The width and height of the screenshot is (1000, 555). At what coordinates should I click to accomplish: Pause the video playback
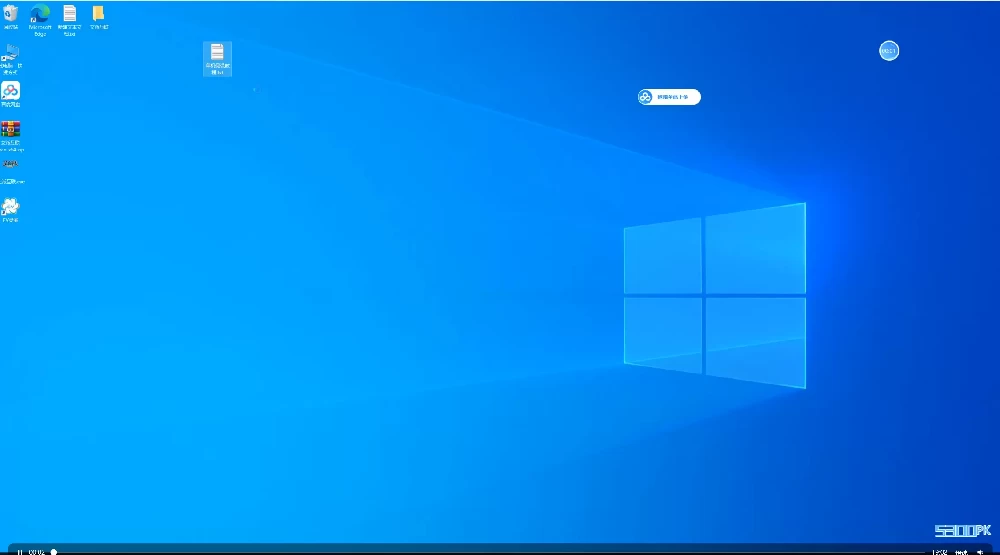coord(20,552)
